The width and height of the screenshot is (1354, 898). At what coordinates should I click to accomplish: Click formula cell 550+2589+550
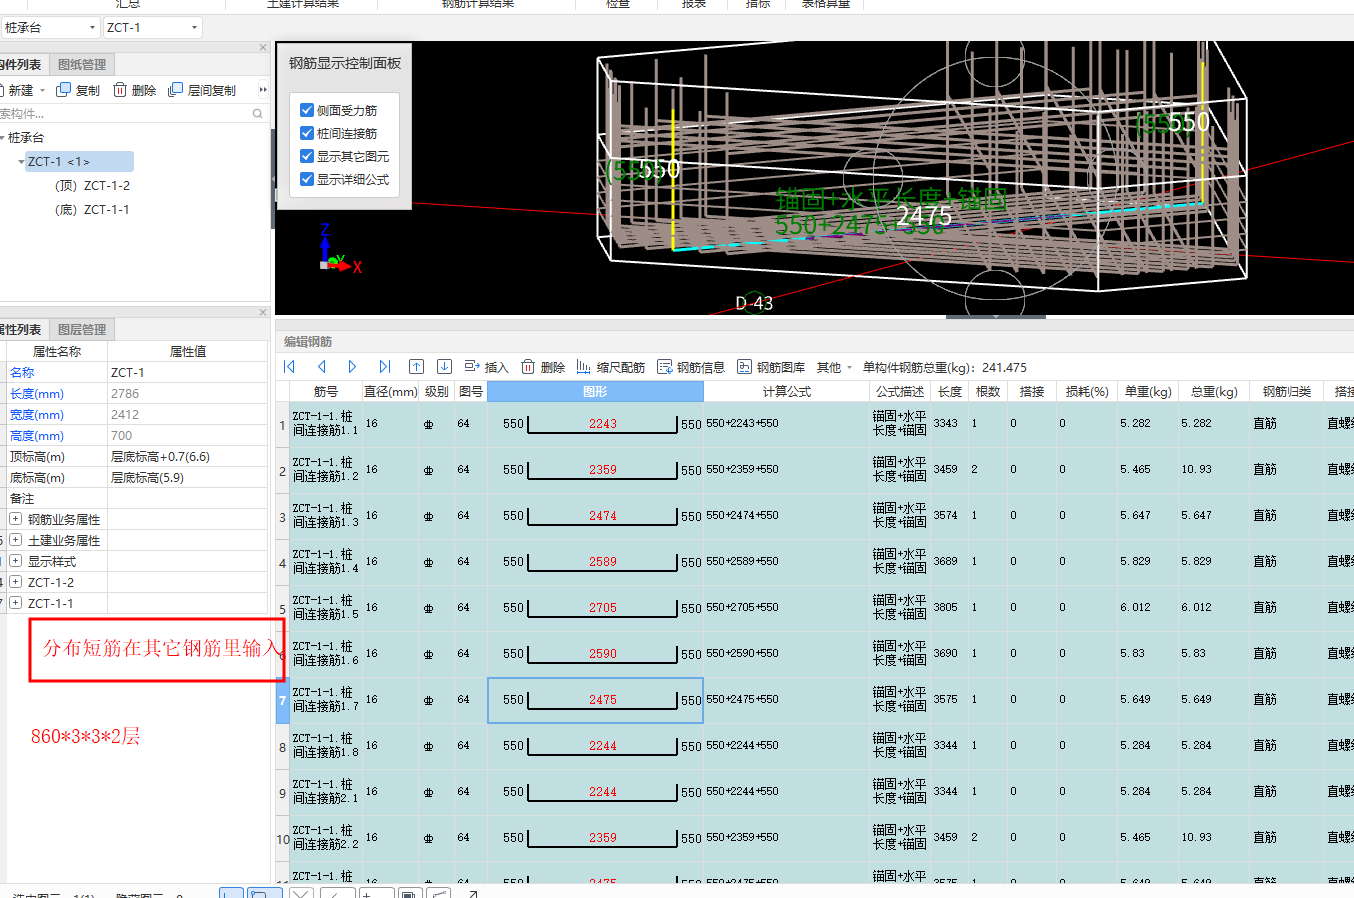pos(787,562)
